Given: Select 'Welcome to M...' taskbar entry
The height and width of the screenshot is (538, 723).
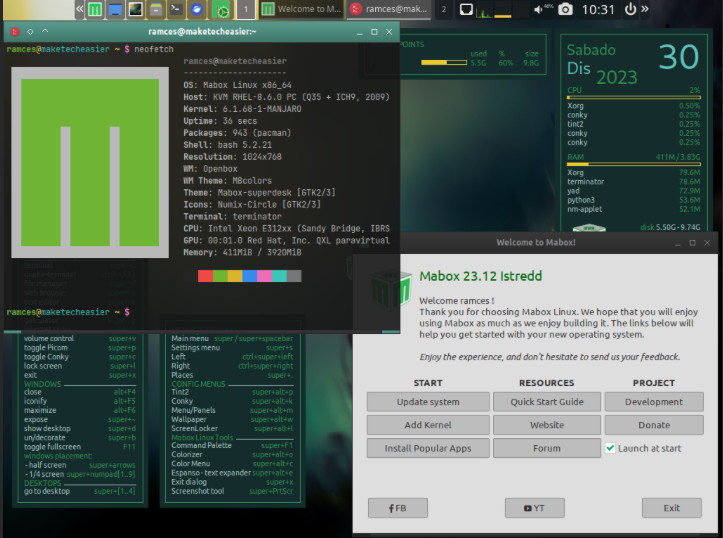Looking at the screenshot, I should tap(302, 9).
